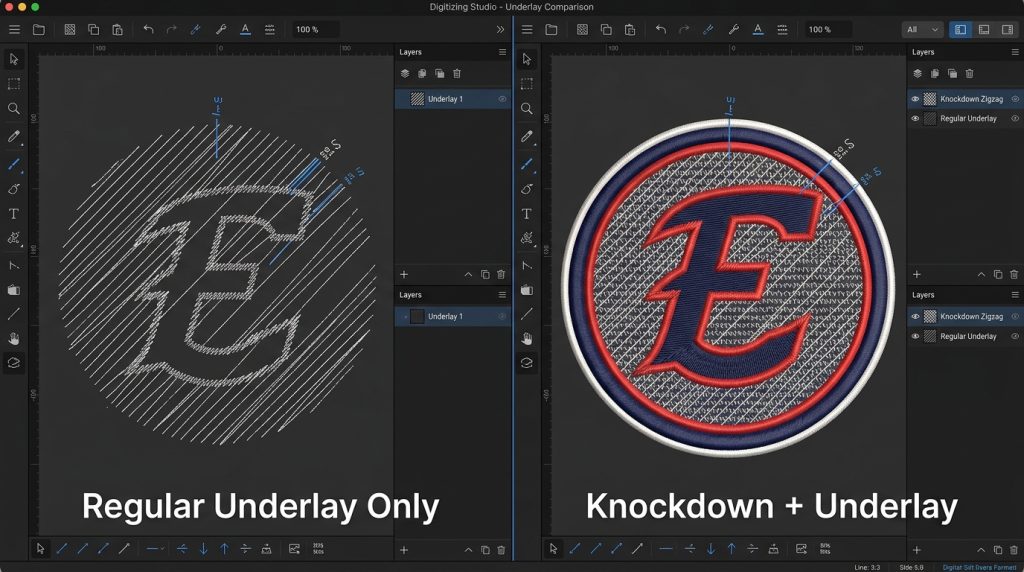1024x572 pixels.
Task: Click the image icon in left pane bottom toolbar
Action: click(x=295, y=549)
